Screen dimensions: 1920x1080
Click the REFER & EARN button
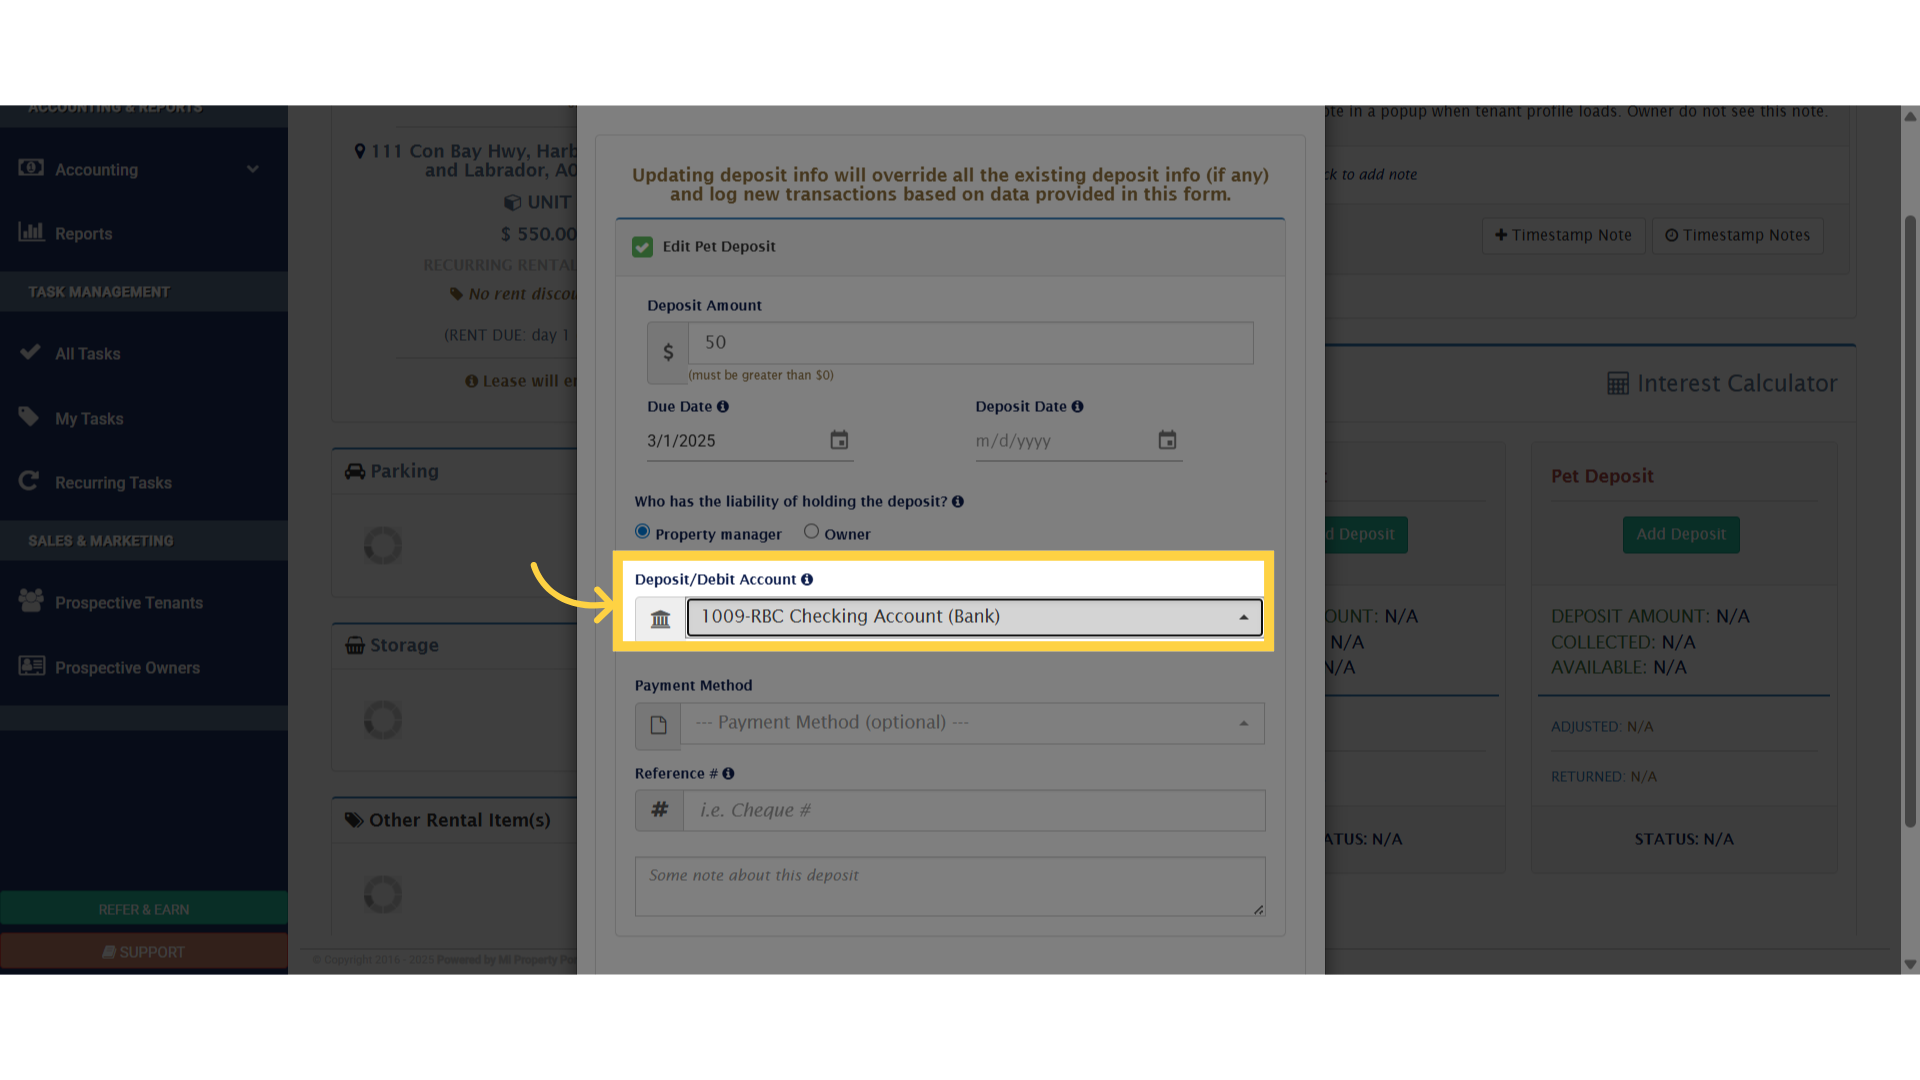(x=144, y=908)
